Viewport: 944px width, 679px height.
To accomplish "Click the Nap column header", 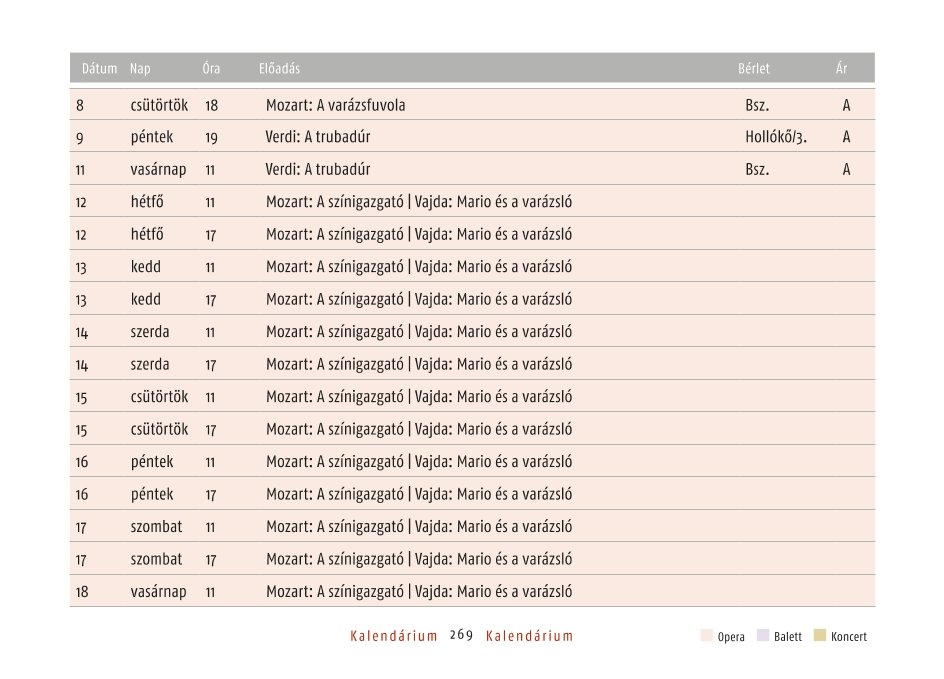I will [140, 68].
